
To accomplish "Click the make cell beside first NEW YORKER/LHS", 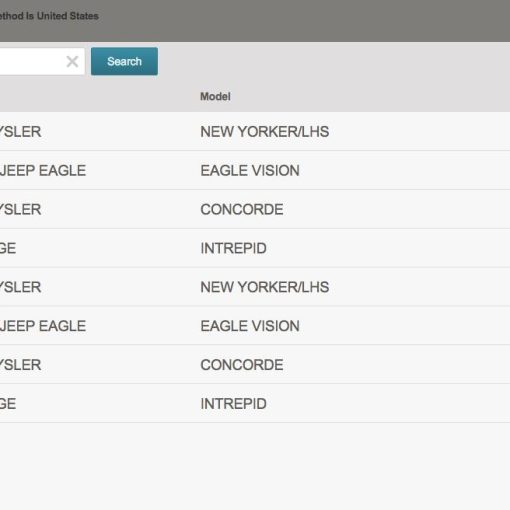I will coord(20,132).
